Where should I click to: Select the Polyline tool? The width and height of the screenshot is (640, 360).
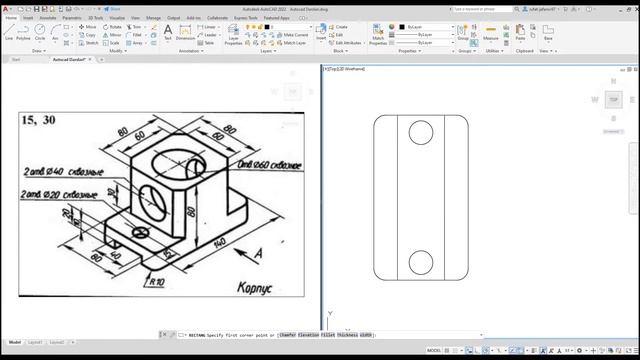23,32
